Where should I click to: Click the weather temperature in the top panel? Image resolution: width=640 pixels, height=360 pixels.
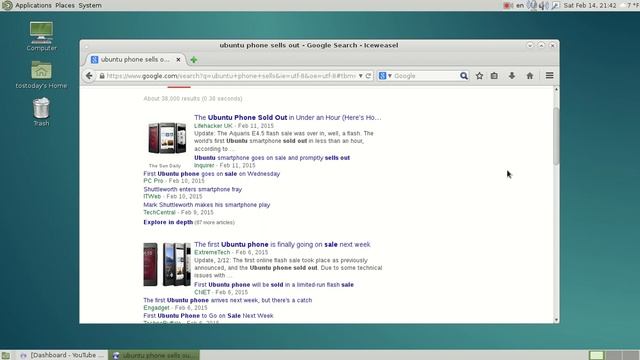(633, 5)
